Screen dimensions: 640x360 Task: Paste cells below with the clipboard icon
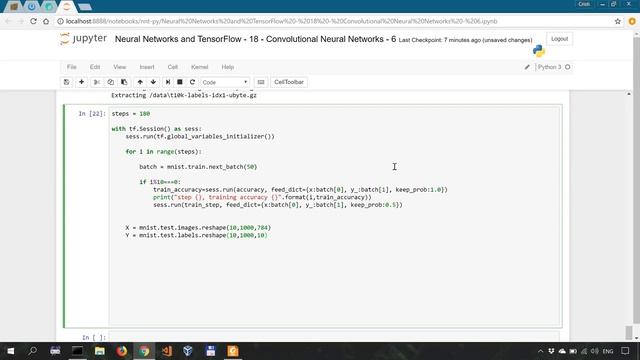(124, 82)
